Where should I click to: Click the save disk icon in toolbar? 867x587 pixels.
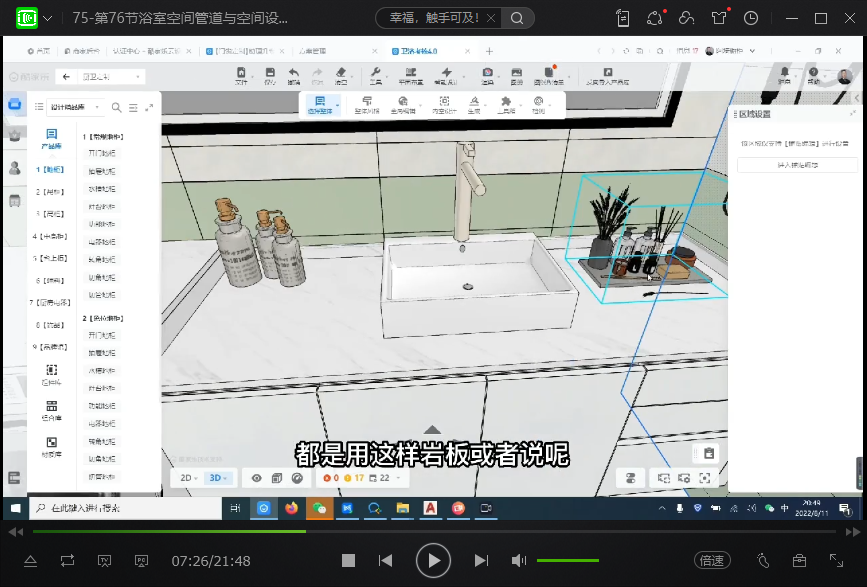coord(269,75)
